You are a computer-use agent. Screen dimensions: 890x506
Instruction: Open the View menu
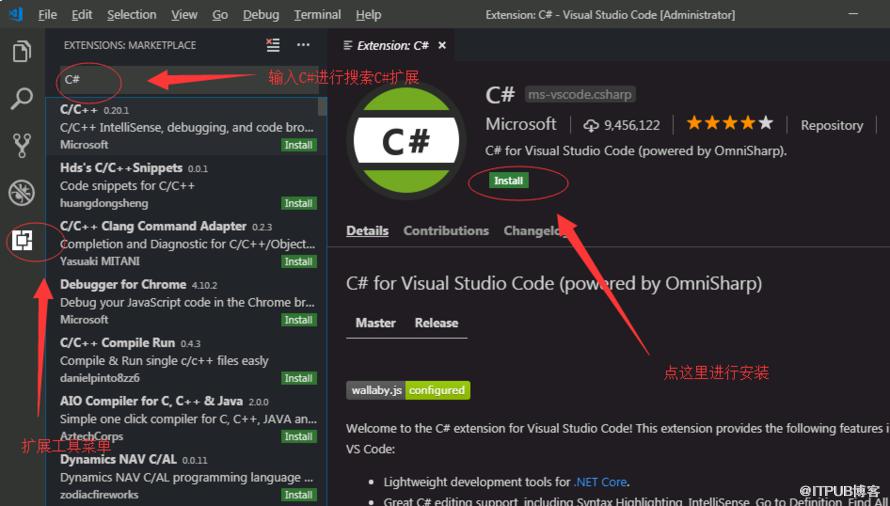point(184,15)
